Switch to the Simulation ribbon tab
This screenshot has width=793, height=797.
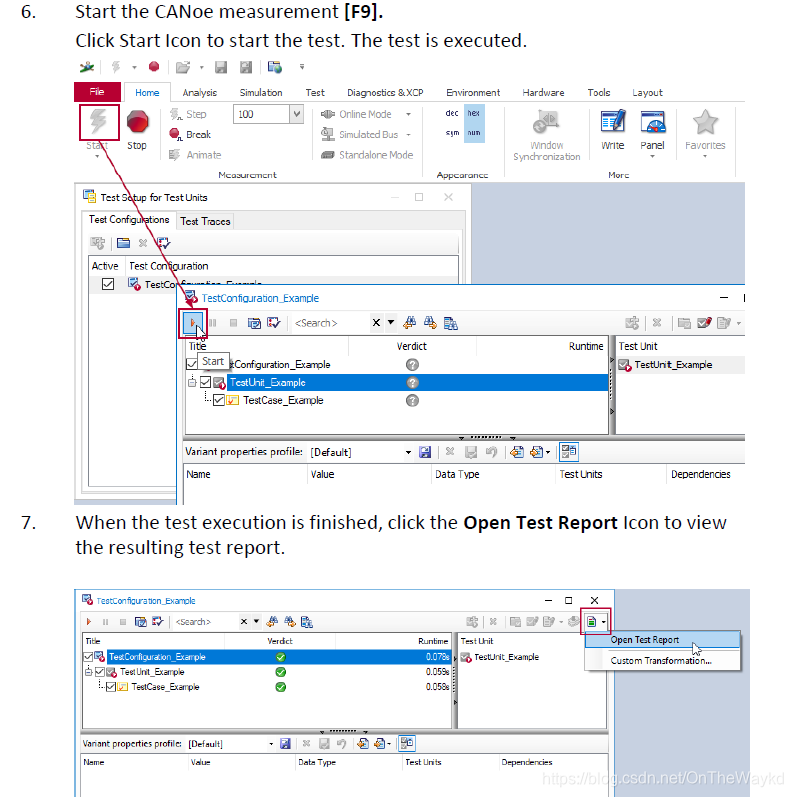point(261,93)
